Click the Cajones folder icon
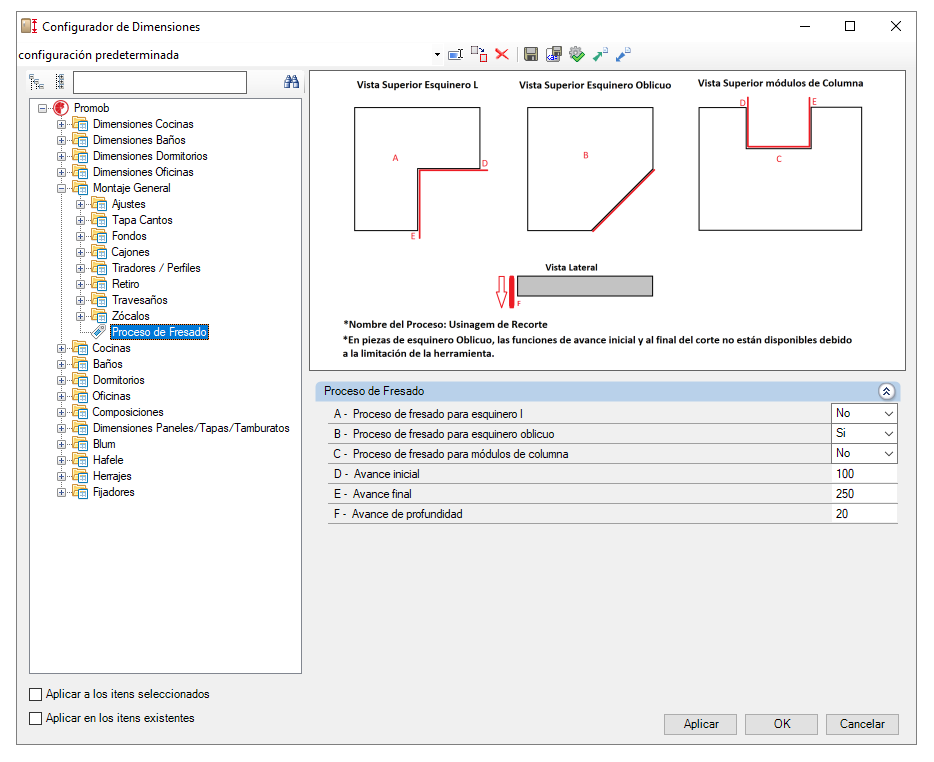 (99, 252)
